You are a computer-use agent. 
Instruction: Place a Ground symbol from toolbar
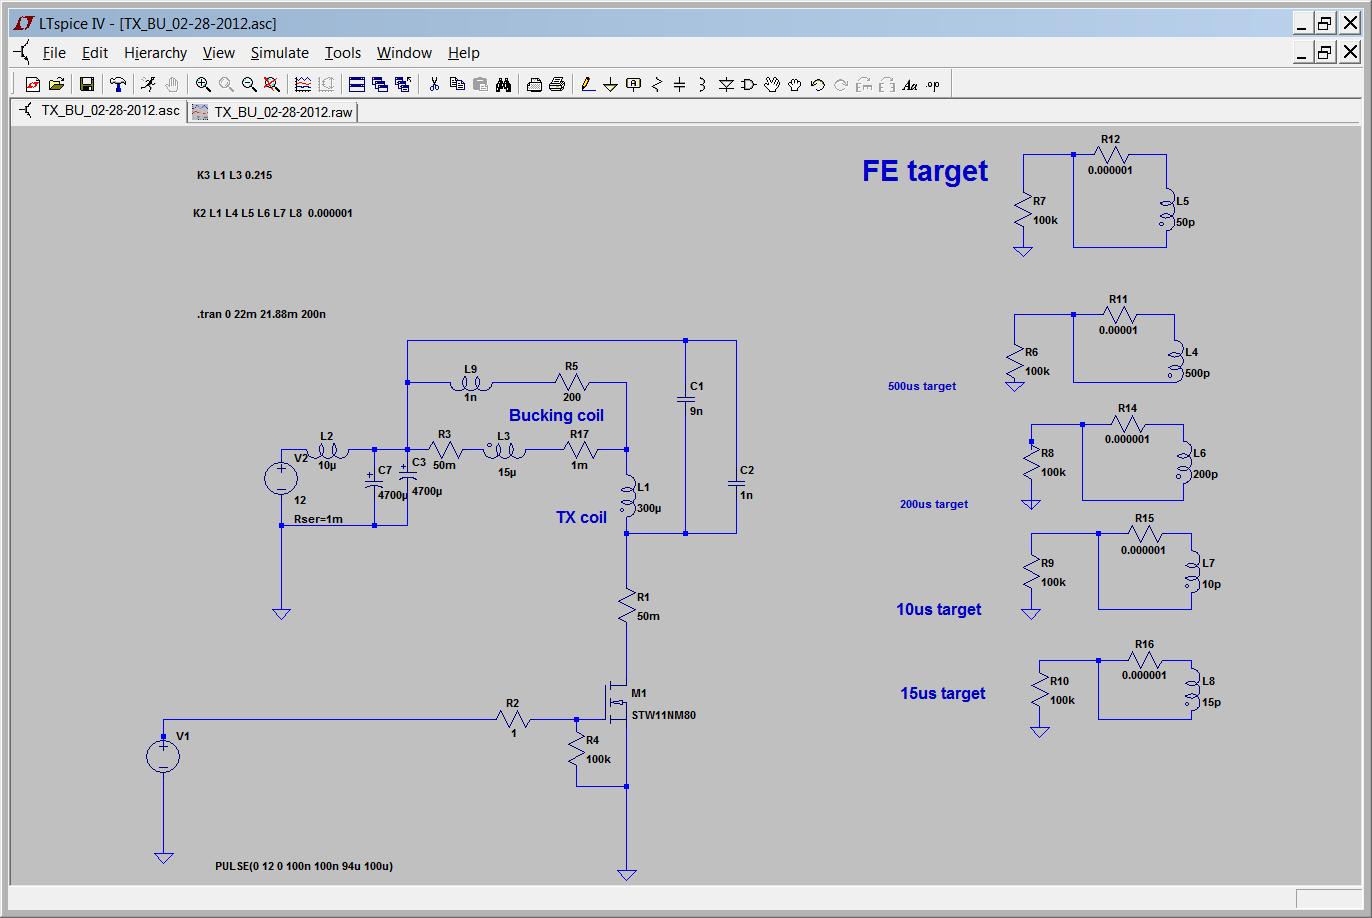pyautogui.click(x=610, y=85)
